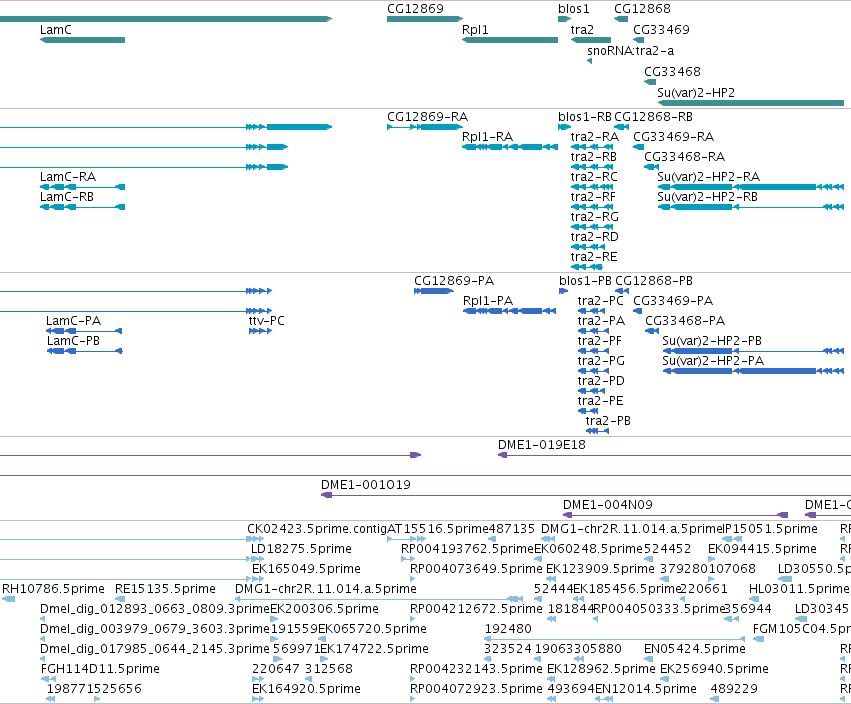Click protein tra2-PB
Image resolution: width=851 pixels, height=704 pixels.
pyautogui.click(x=598, y=431)
